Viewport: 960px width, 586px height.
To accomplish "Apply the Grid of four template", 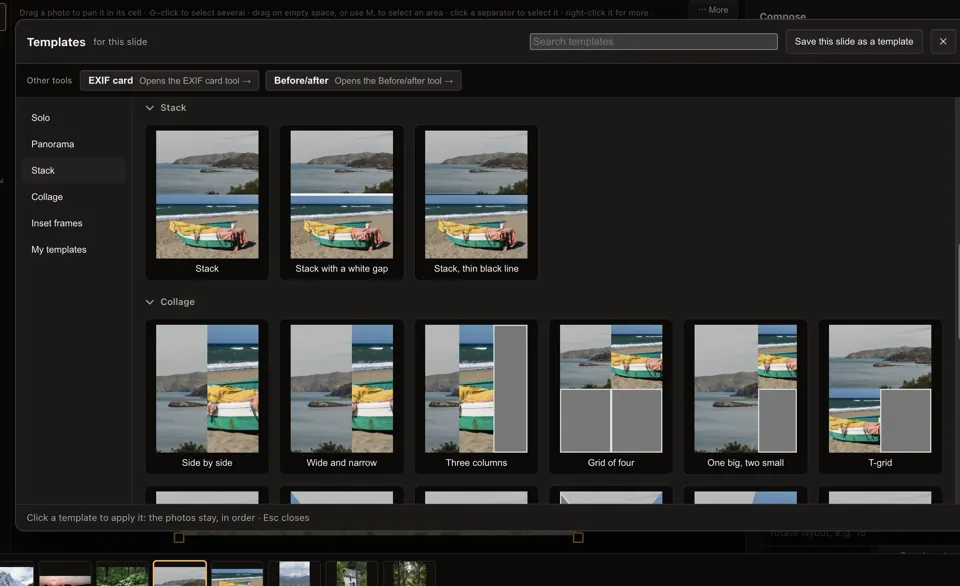I will [611, 397].
